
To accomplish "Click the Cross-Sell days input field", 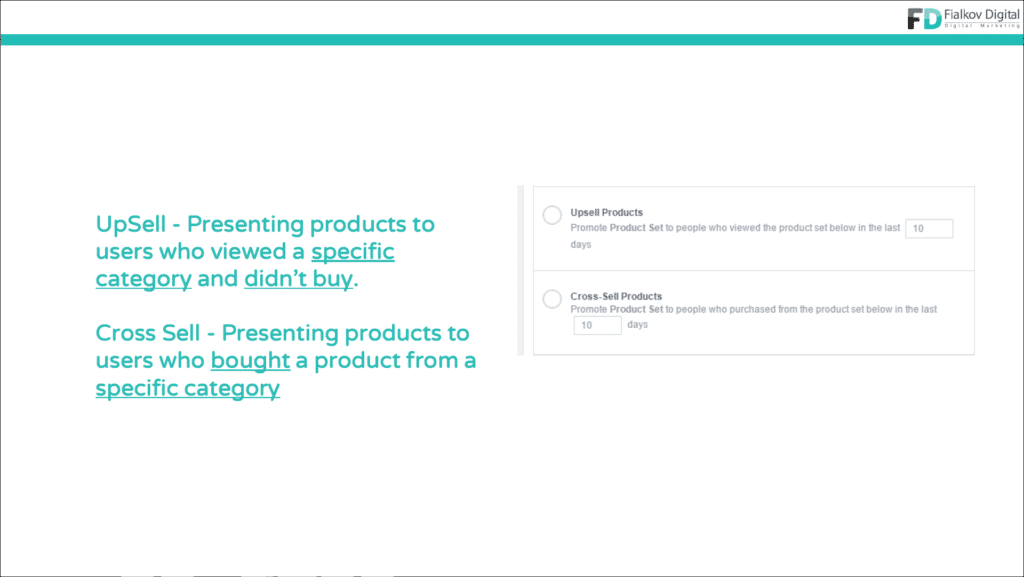I will click(598, 325).
